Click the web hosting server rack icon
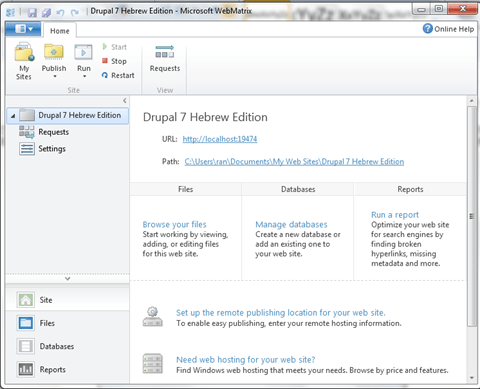 click(x=153, y=364)
